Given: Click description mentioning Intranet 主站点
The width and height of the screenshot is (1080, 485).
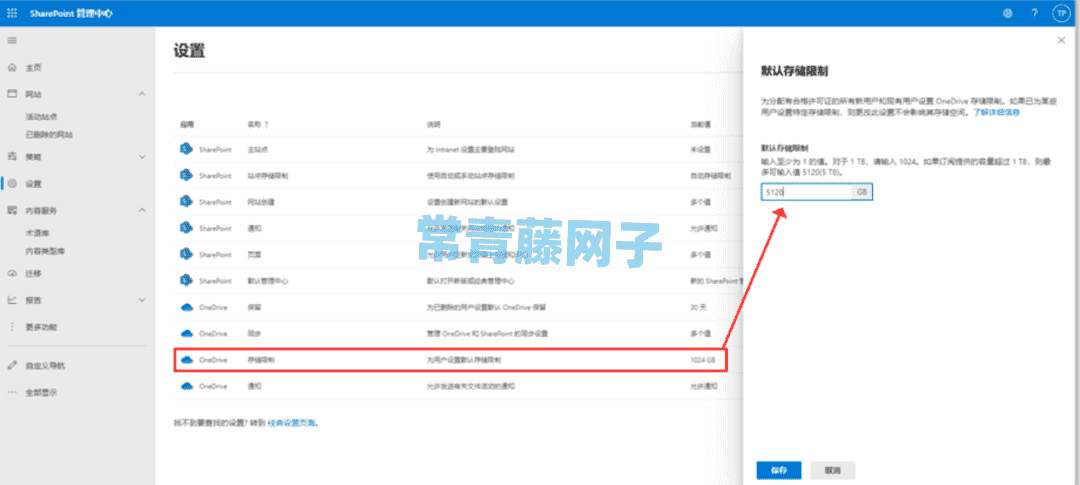Looking at the screenshot, I should (472, 149).
